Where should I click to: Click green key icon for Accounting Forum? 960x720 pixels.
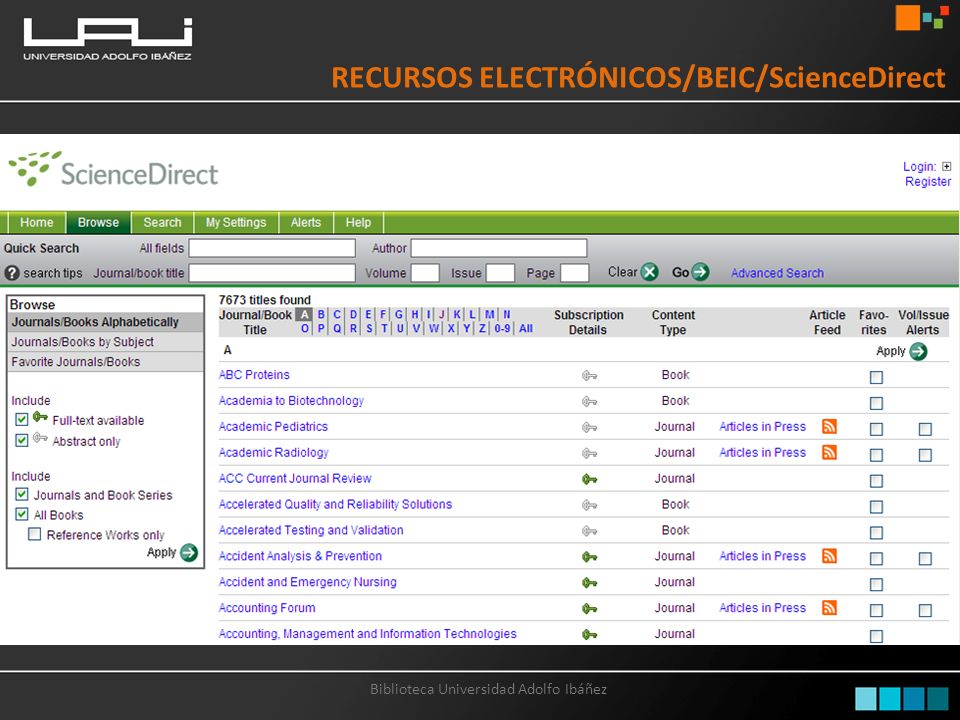tap(590, 609)
